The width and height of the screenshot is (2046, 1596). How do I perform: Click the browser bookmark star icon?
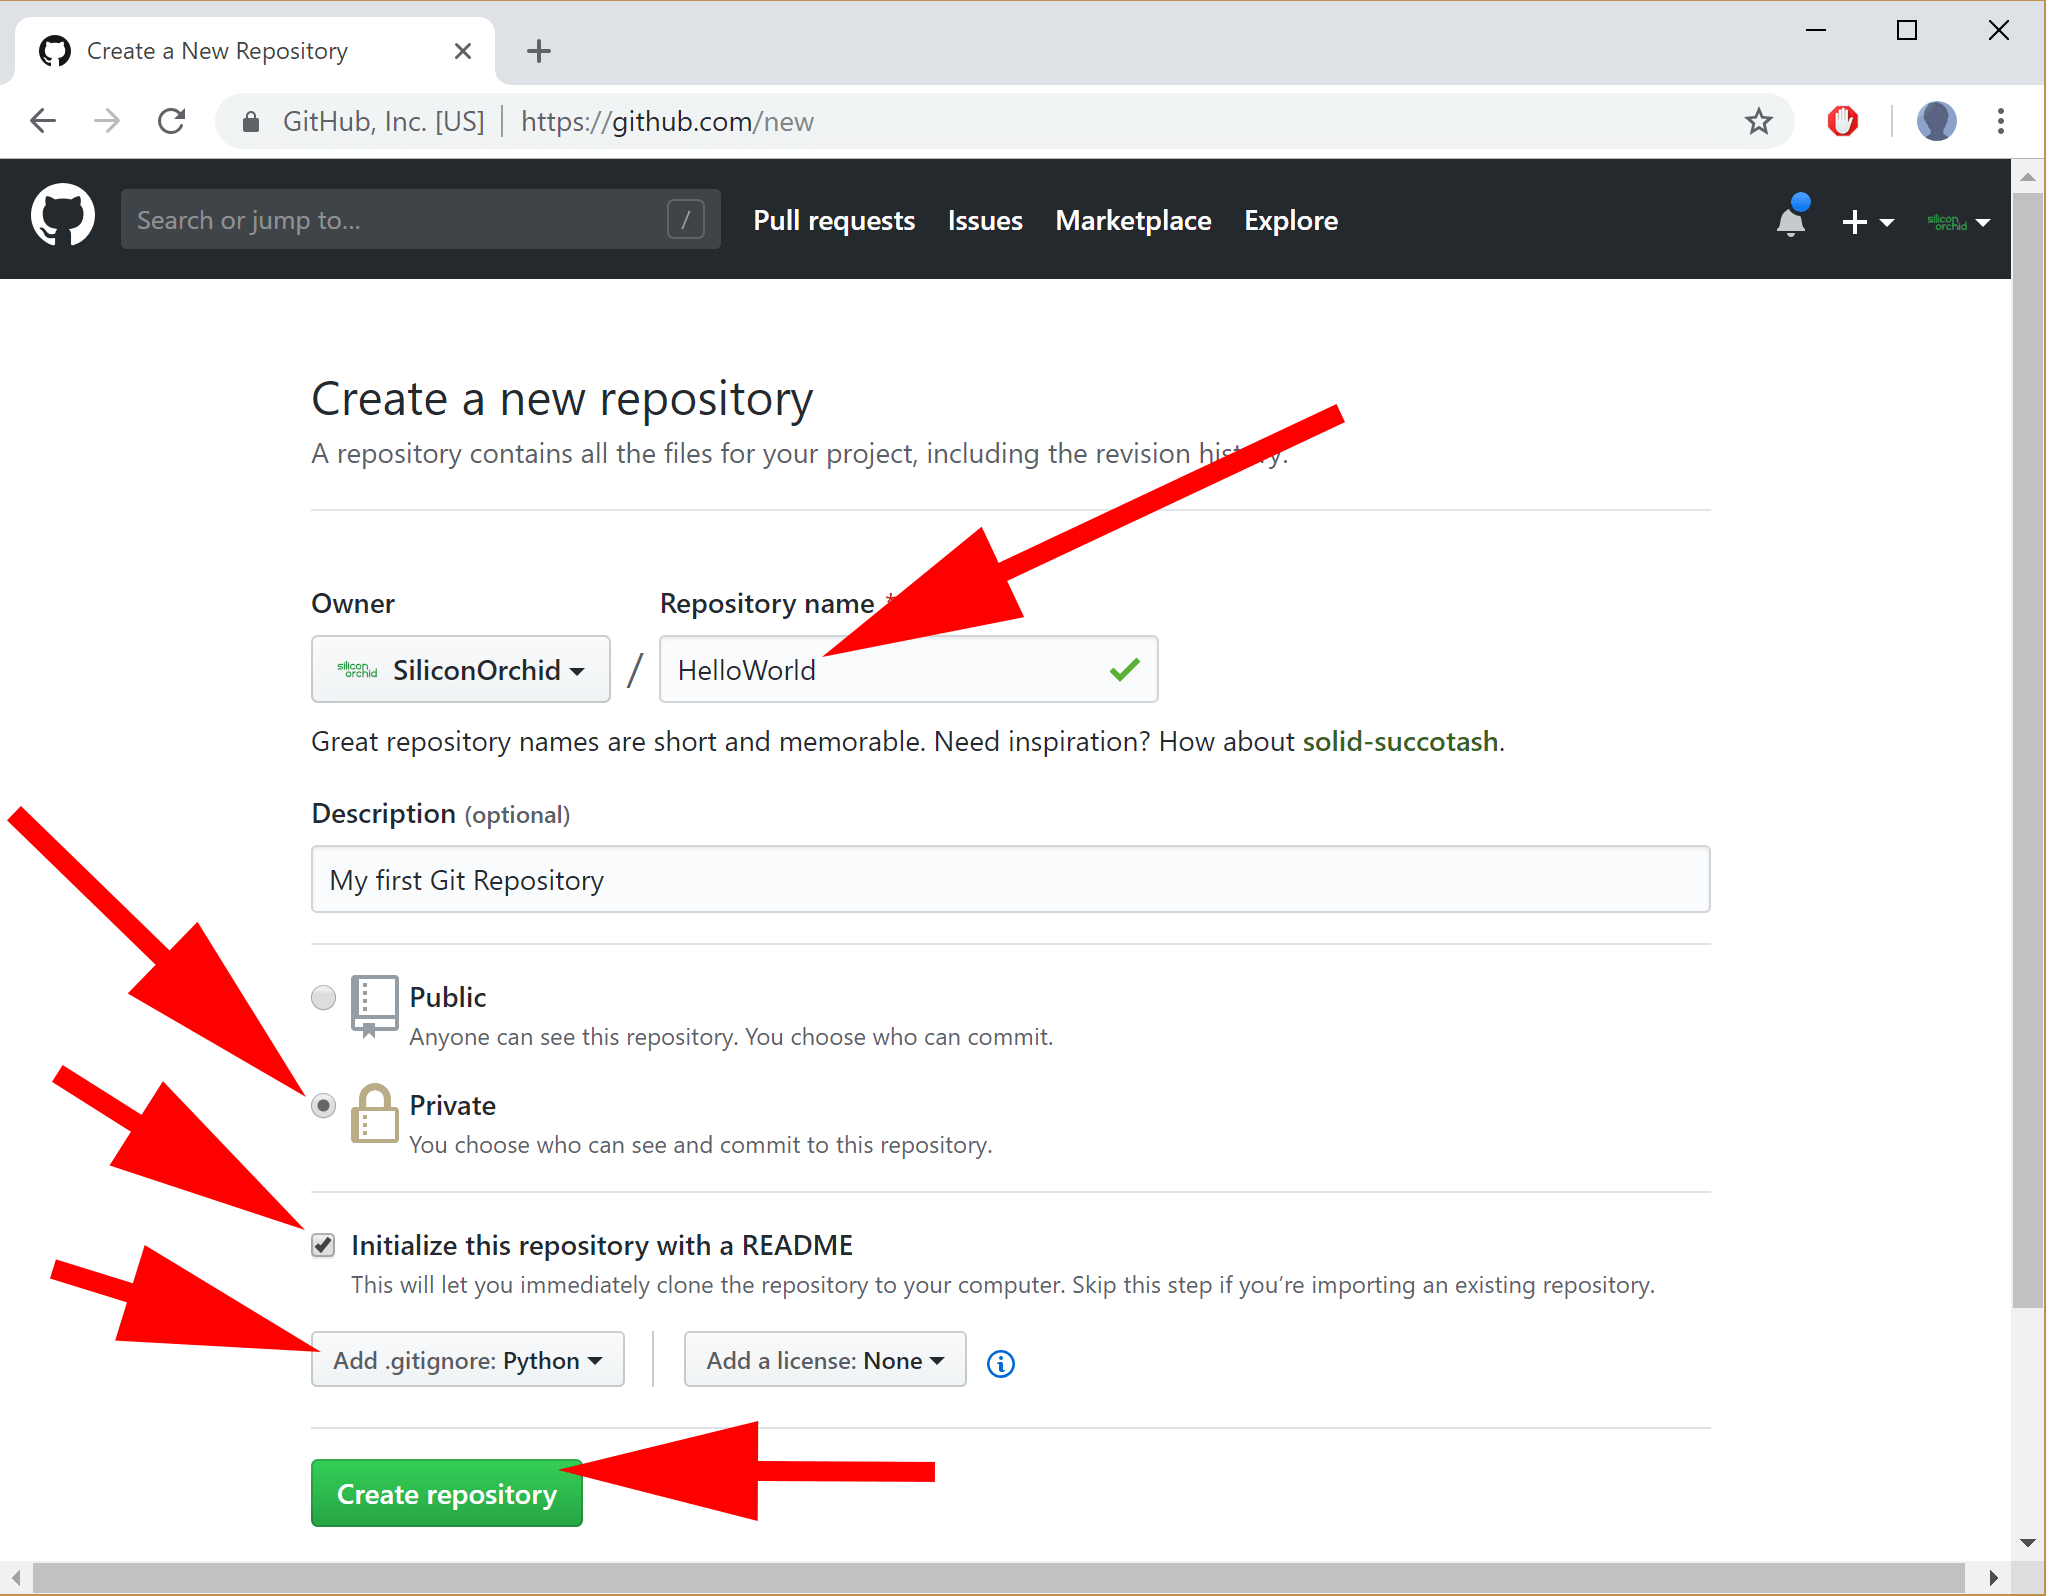[1760, 121]
